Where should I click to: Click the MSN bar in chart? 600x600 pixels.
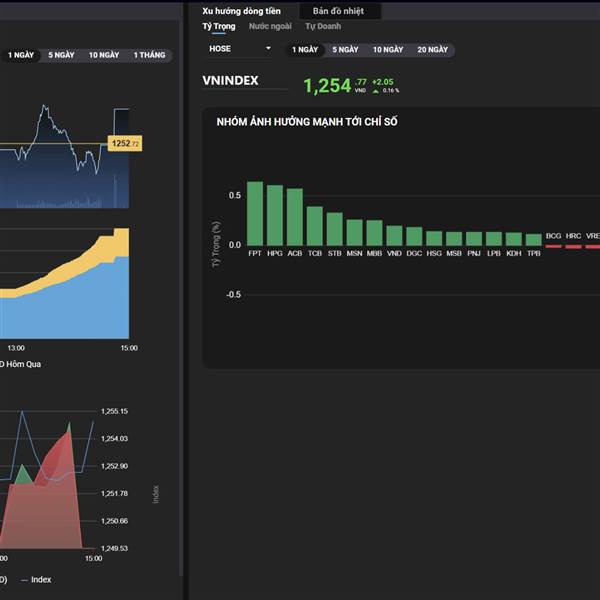(x=354, y=232)
